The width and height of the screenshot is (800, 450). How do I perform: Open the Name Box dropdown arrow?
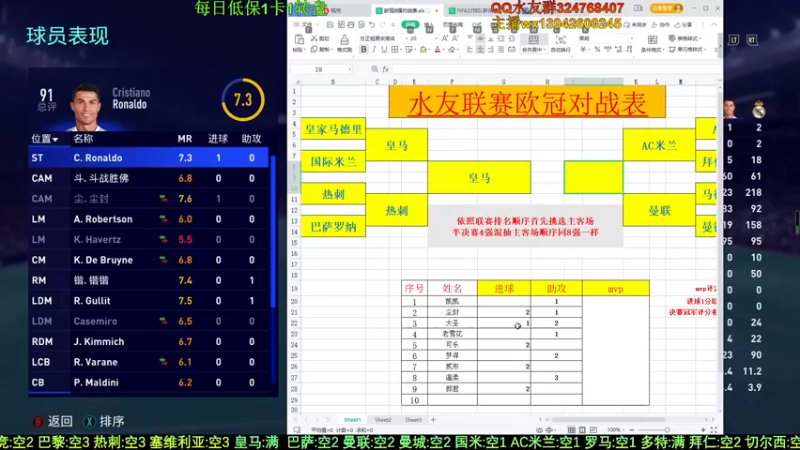point(350,69)
